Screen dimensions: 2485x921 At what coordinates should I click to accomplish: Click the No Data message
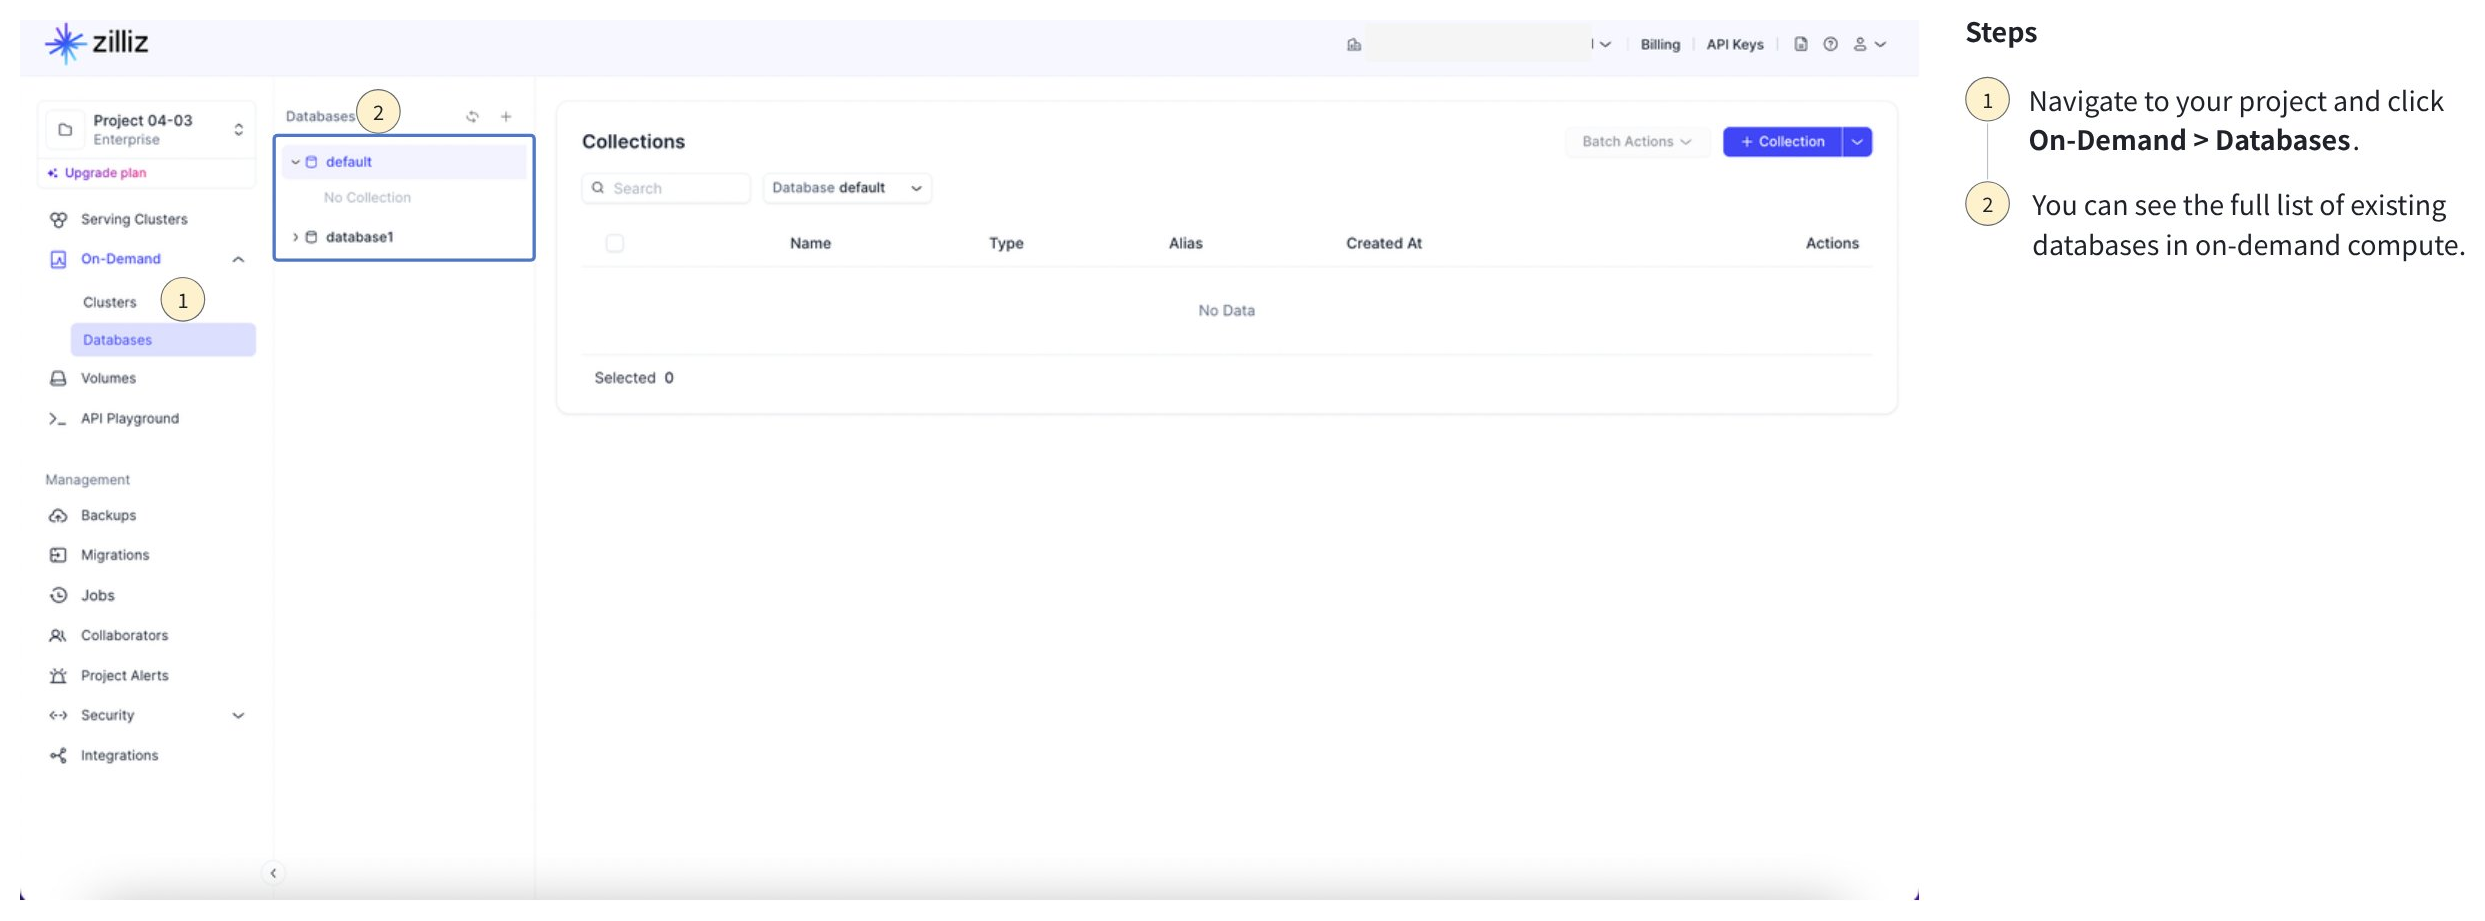[1226, 311]
